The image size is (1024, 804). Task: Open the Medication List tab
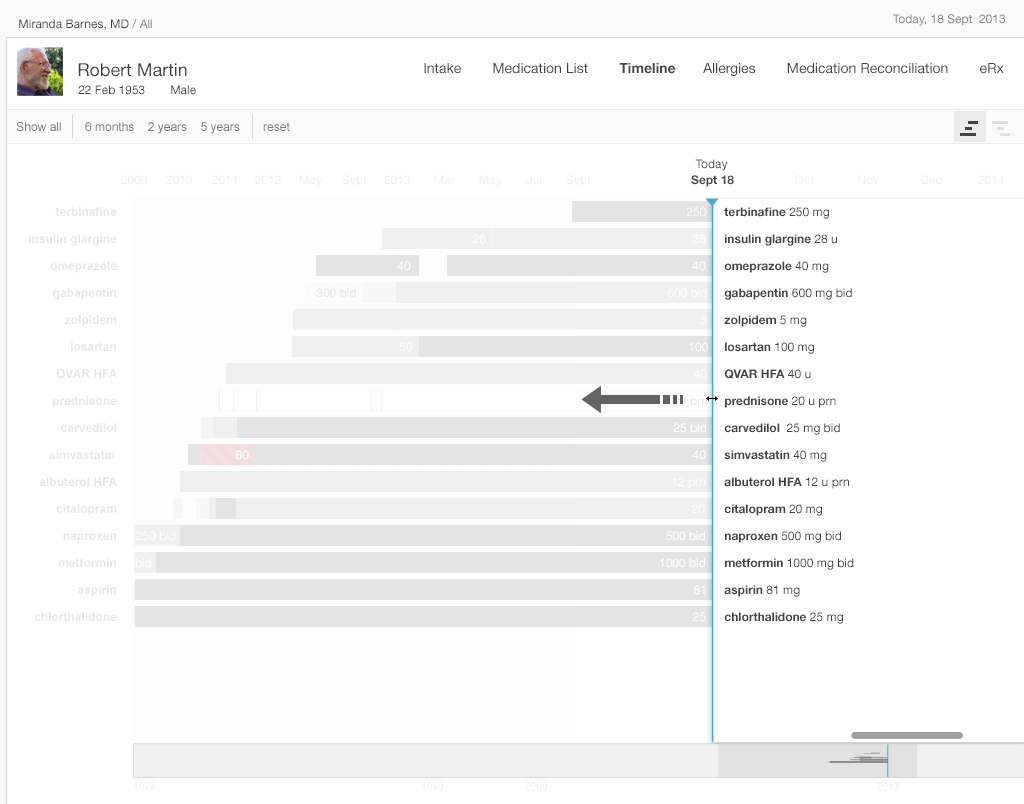click(x=540, y=69)
